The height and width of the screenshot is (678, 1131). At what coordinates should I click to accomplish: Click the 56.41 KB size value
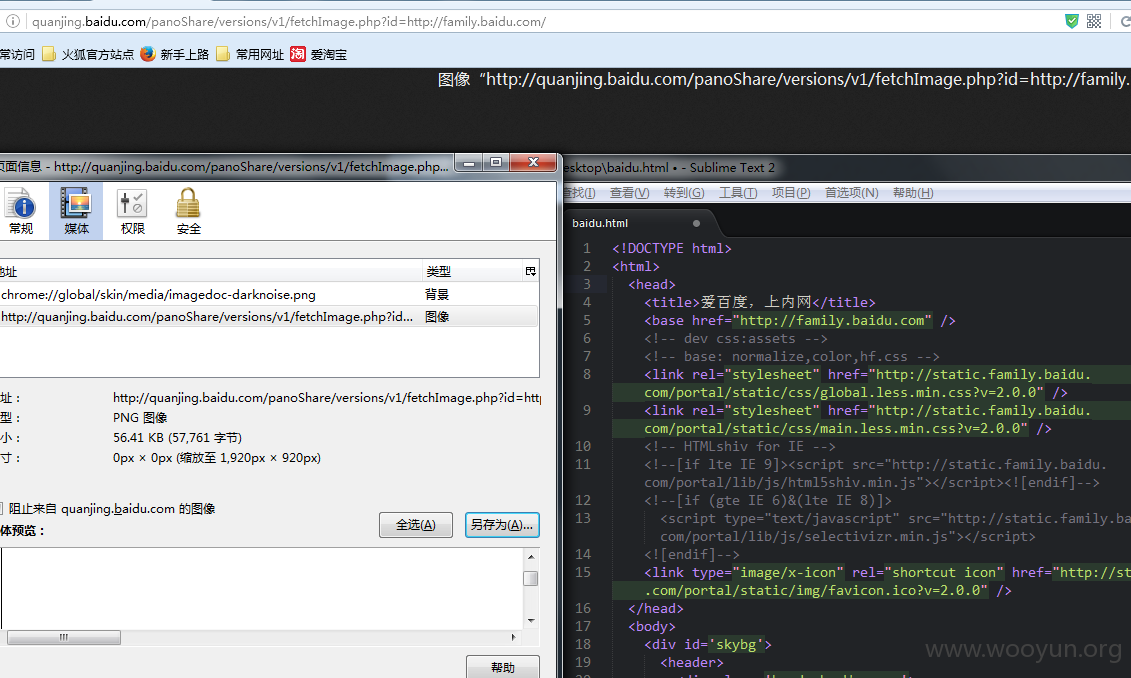click(x=177, y=438)
